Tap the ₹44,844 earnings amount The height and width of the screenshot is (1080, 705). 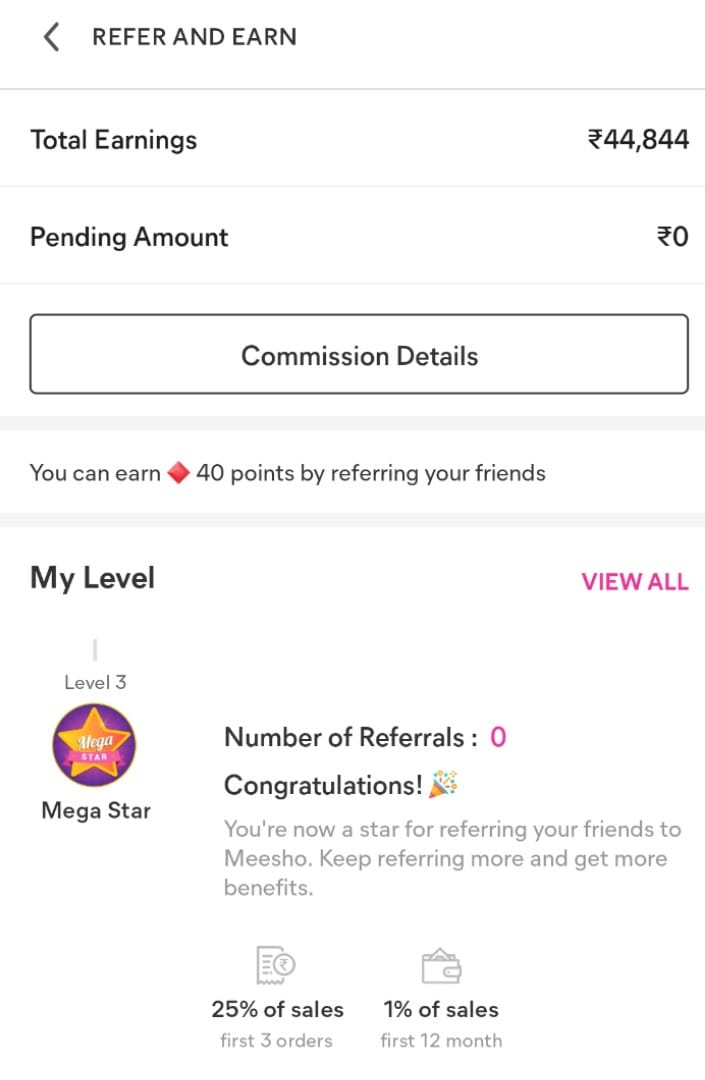point(638,140)
